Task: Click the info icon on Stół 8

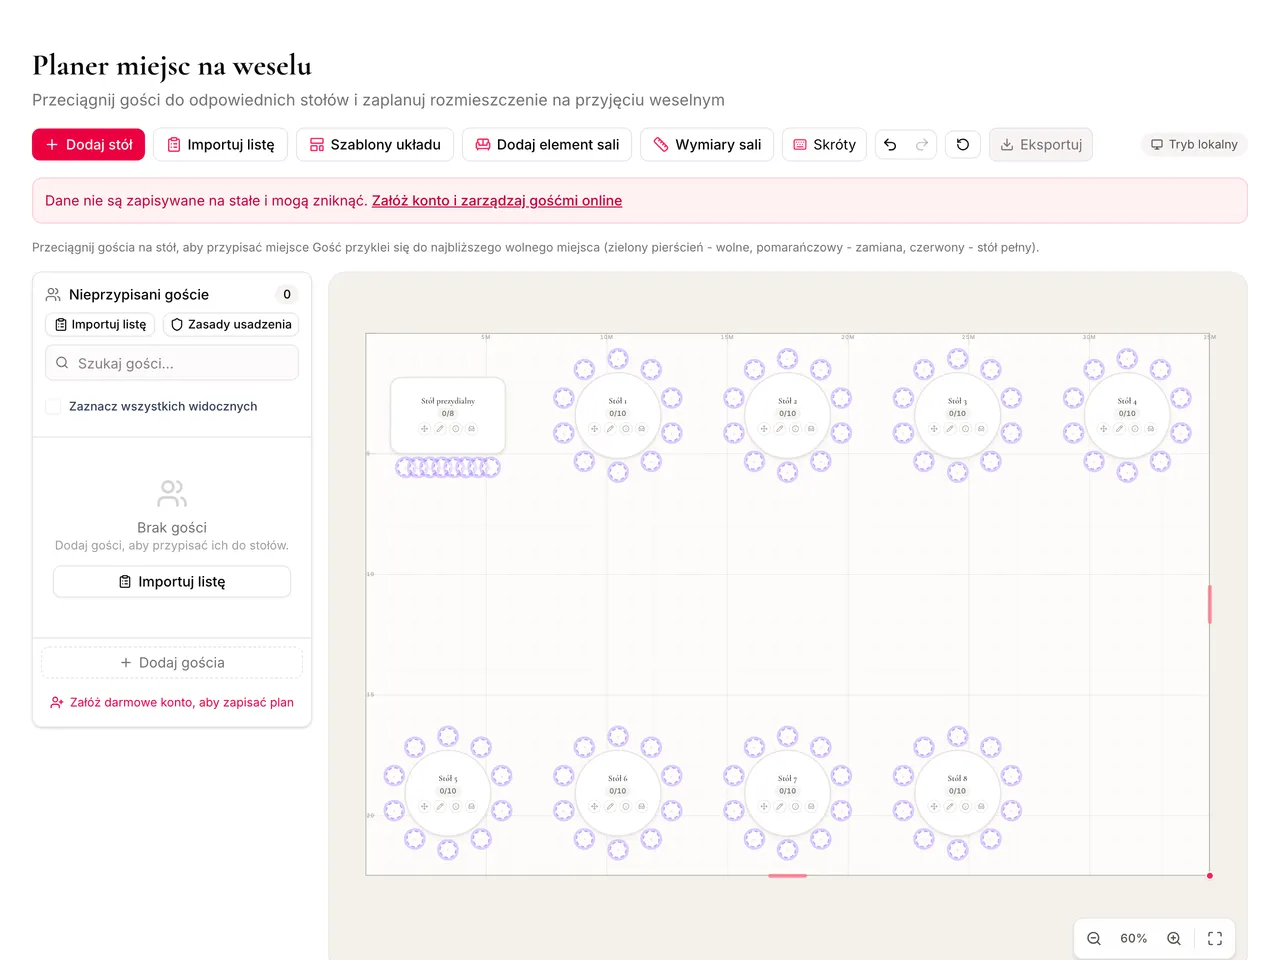Action: point(965,806)
